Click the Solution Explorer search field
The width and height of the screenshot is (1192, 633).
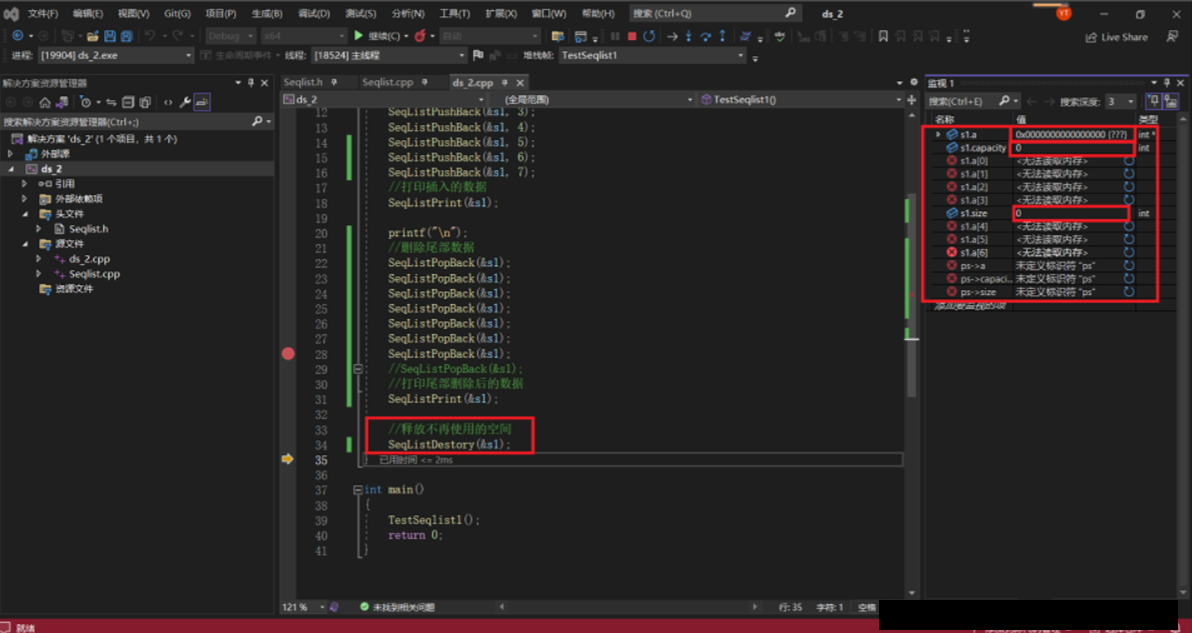coord(137,122)
